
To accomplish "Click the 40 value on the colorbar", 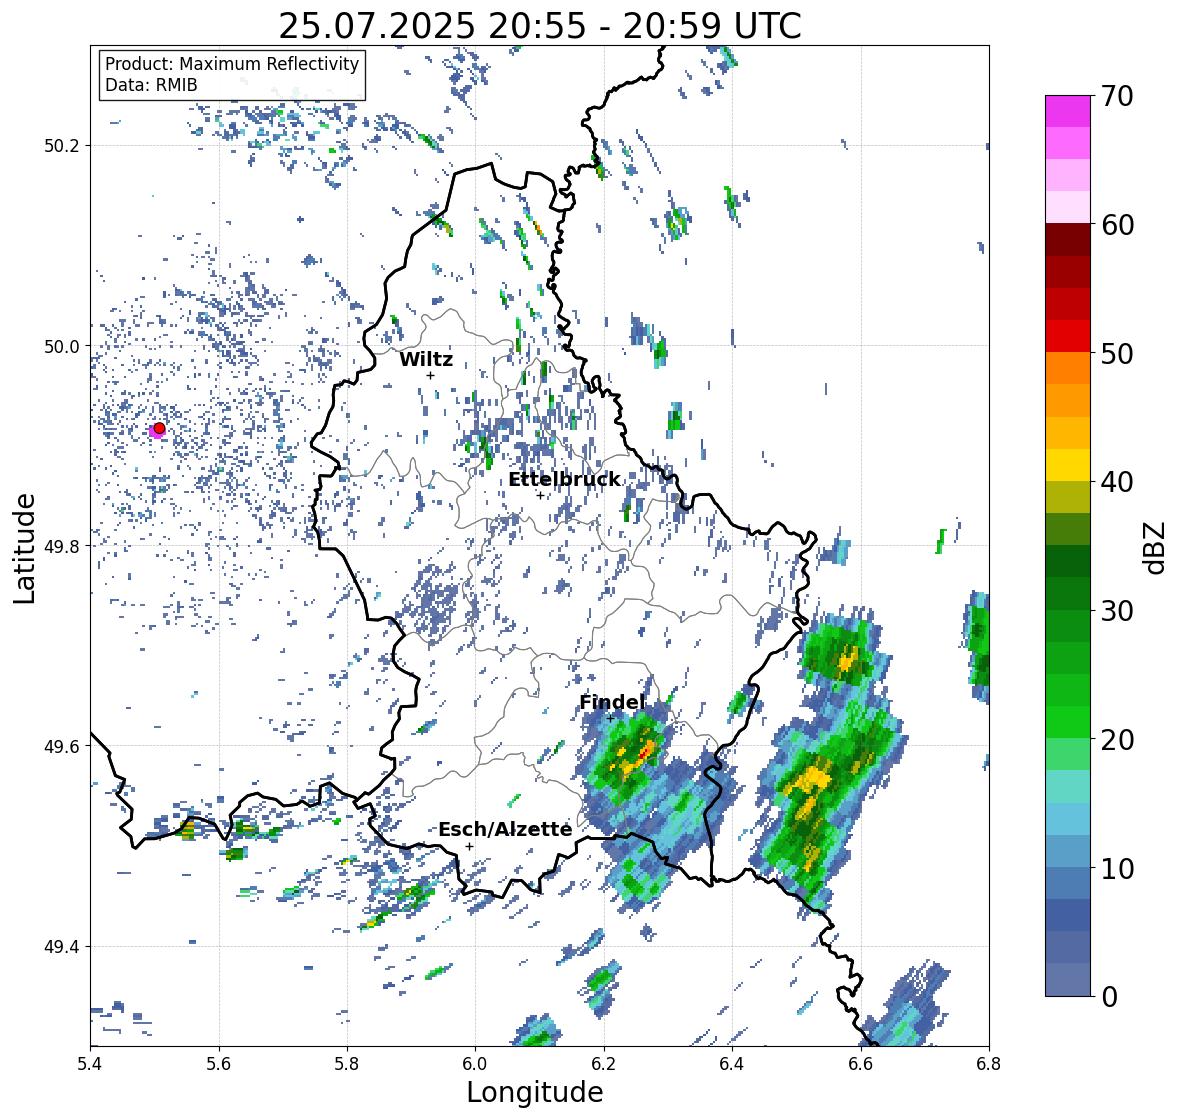I will pyautogui.click(x=1117, y=482).
